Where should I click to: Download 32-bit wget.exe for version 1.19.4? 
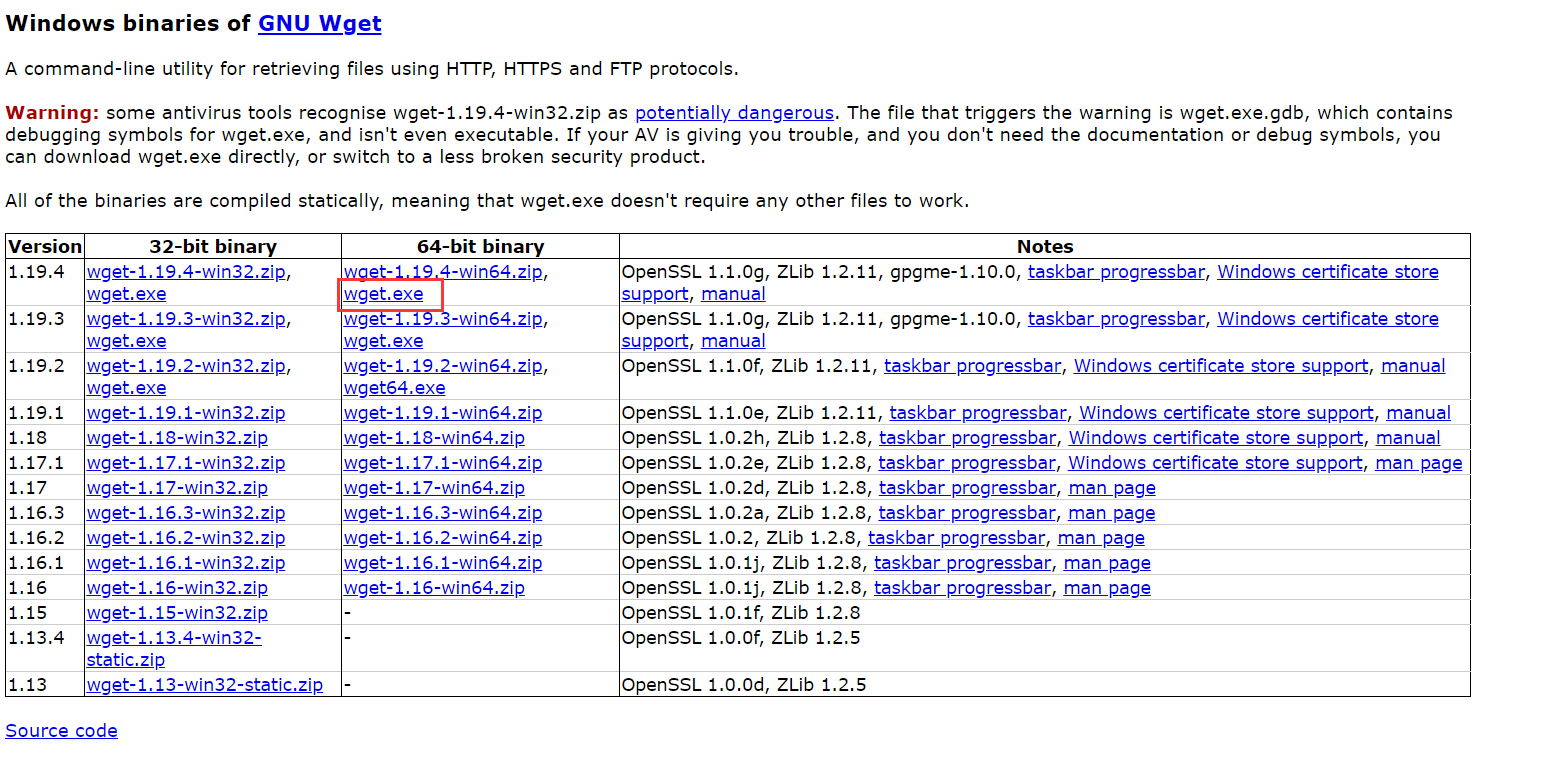point(127,294)
